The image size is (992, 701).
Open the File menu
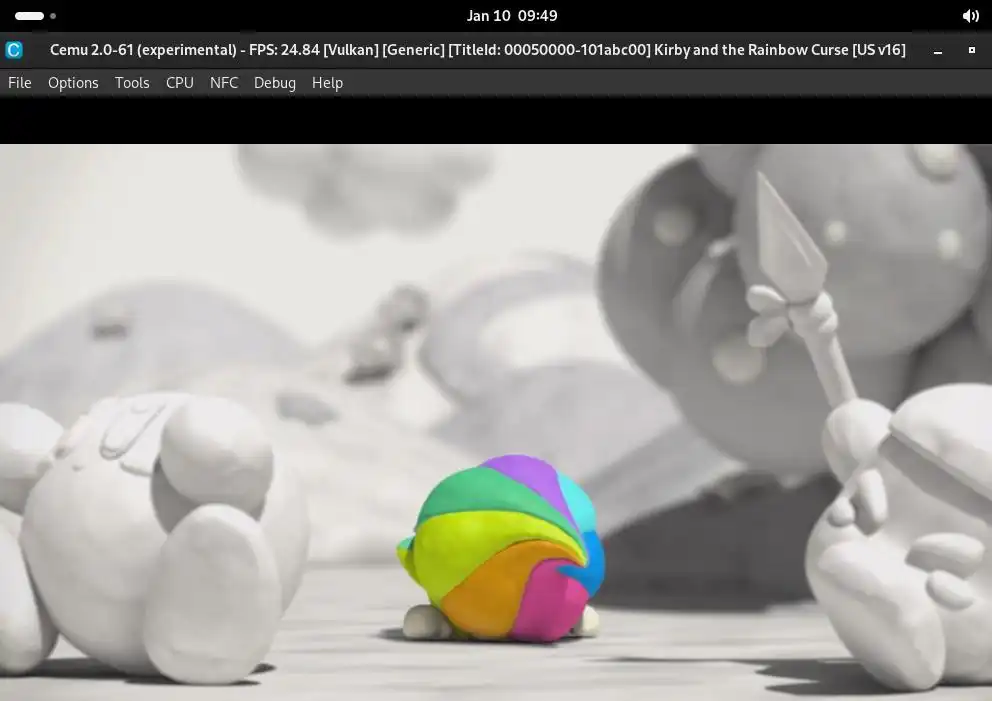(20, 83)
